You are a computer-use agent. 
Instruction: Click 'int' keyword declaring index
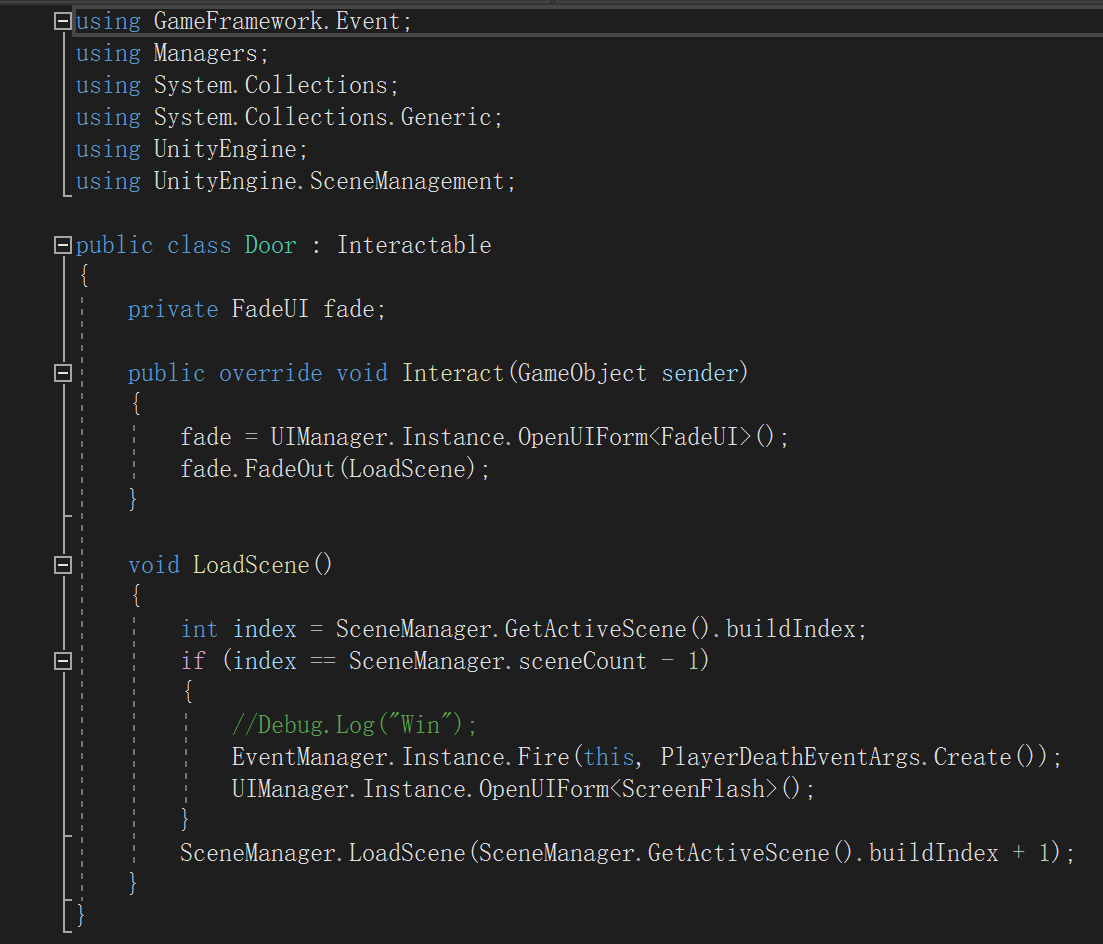[199, 629]
